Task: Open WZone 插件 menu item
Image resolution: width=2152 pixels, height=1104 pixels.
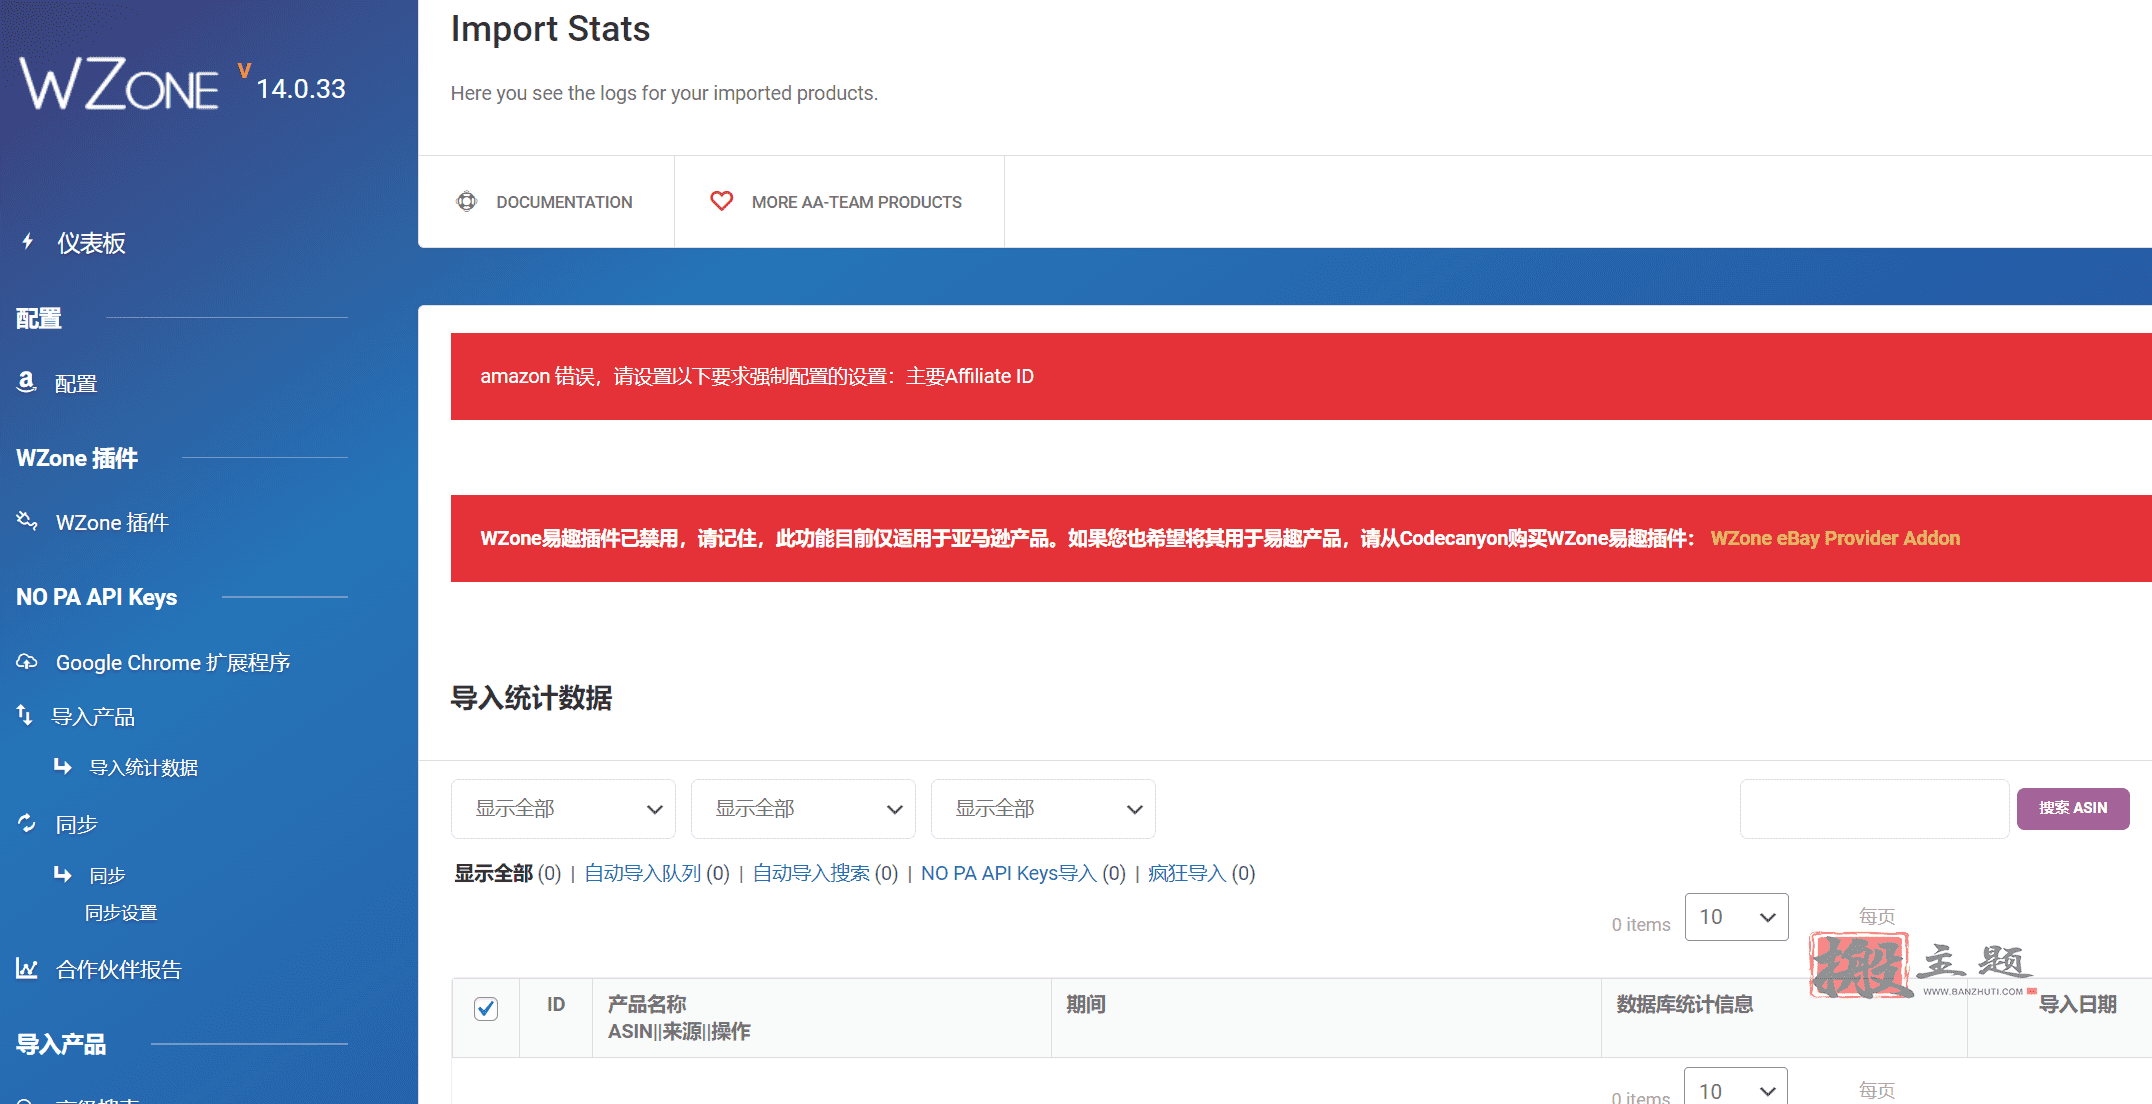Action: 112,523
